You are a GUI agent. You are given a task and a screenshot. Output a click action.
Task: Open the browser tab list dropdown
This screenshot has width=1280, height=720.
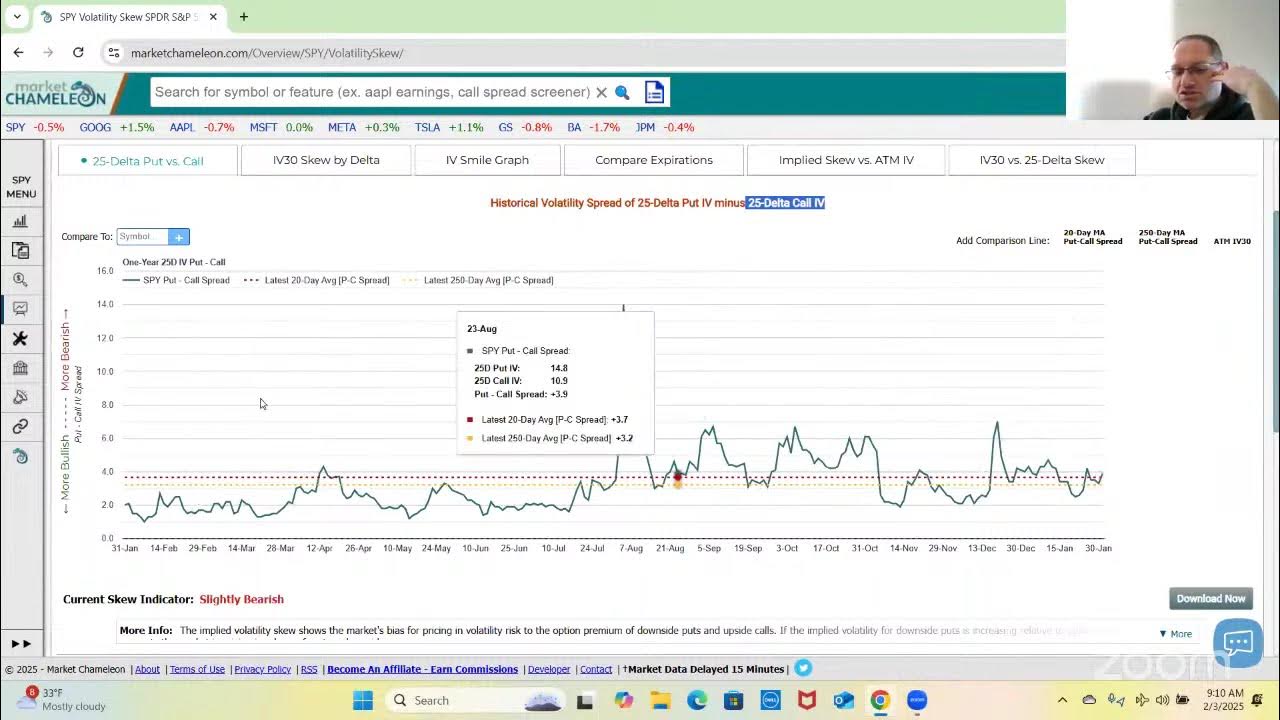click(17, 17)
